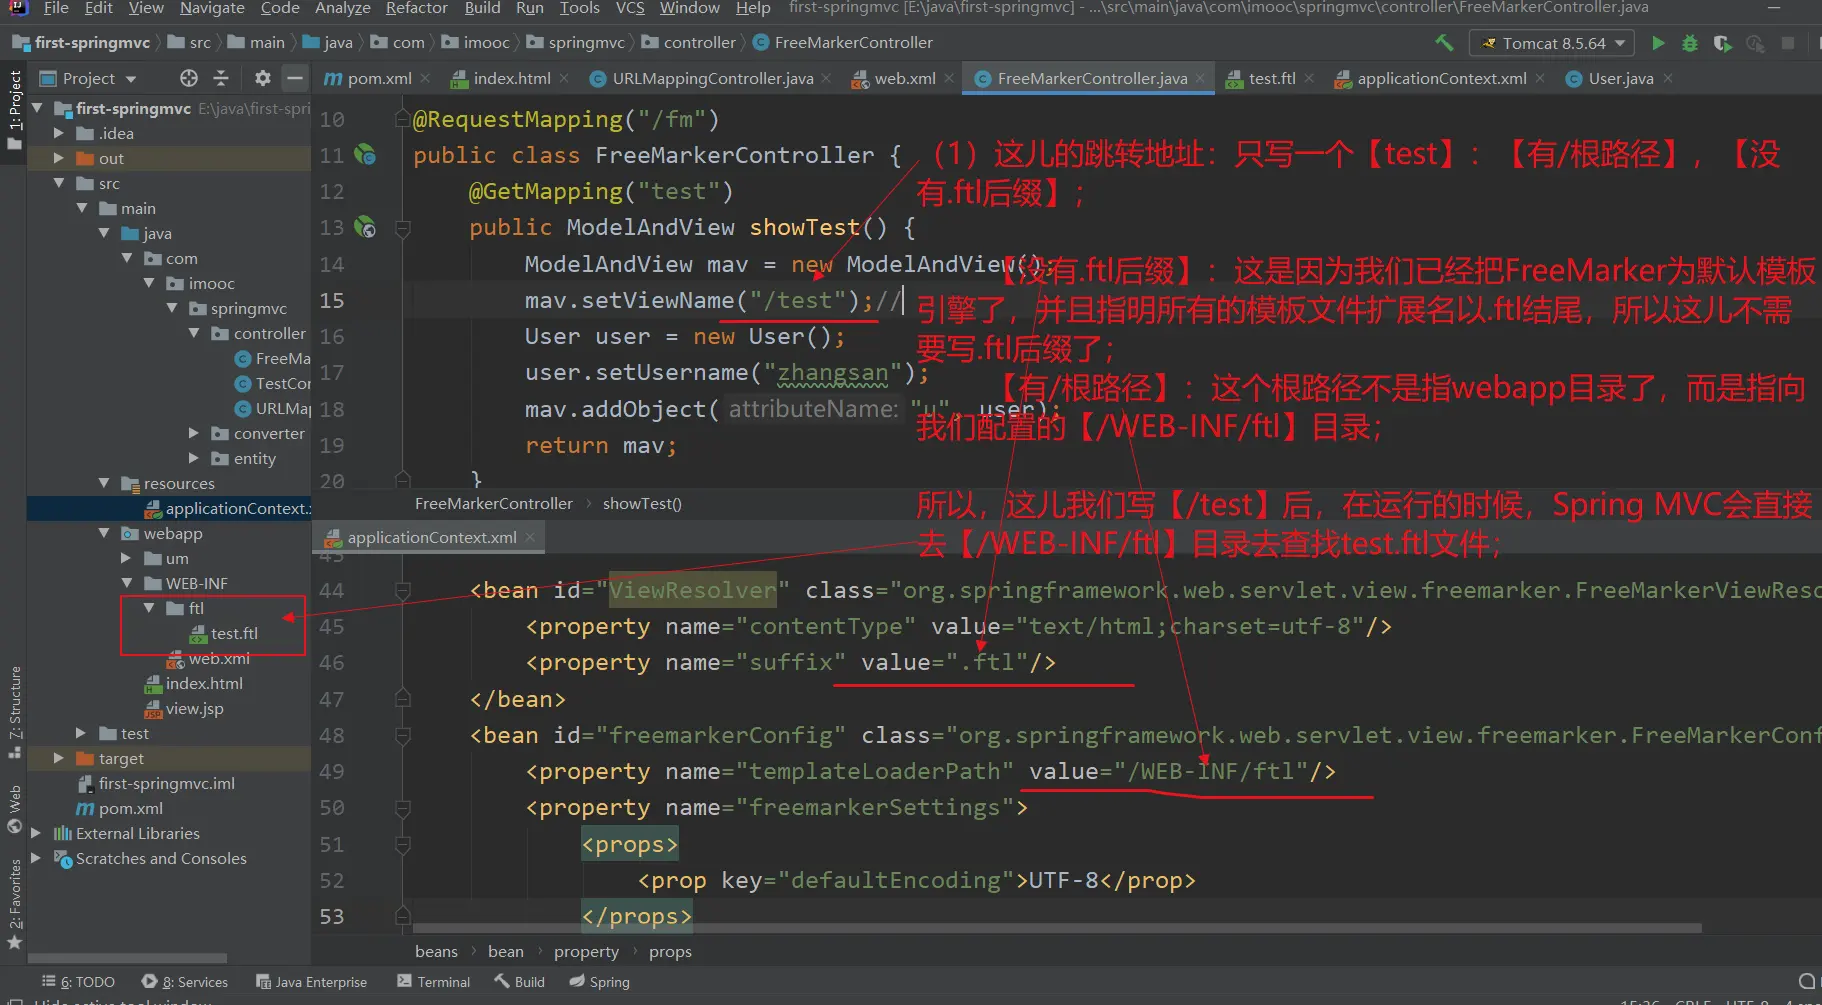This screenshot has width=1822, height=1005.
Task: Click the Debug bug icon
Action: (x=1690, y=43)
